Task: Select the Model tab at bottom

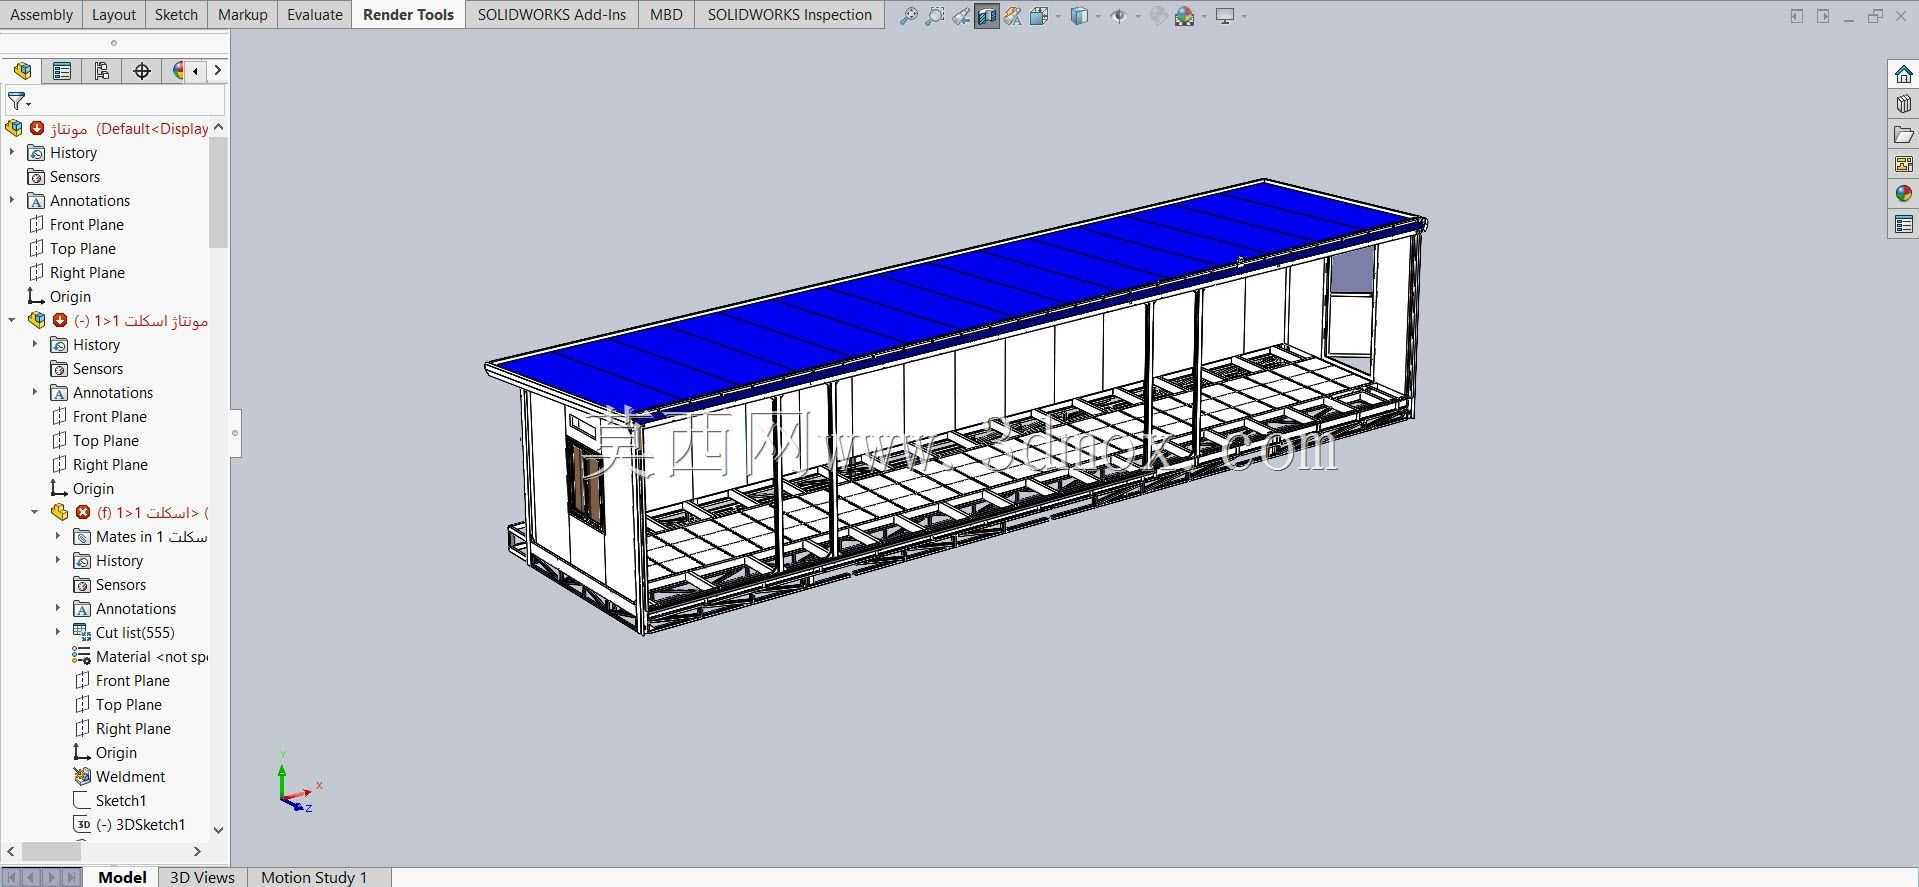Action: pos(122,877)
